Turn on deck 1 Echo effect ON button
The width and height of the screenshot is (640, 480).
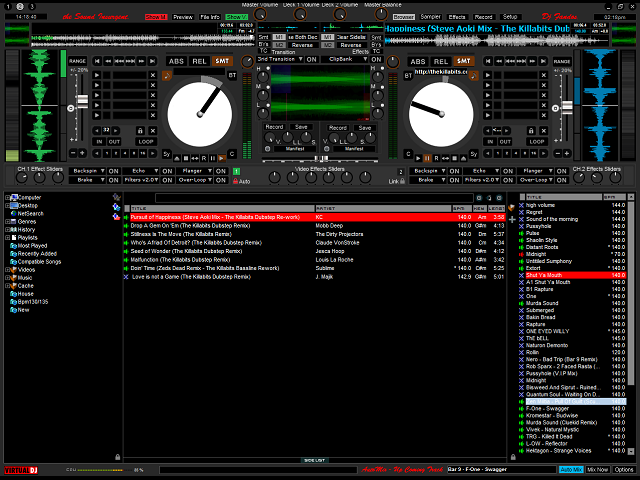click(167, 171)
